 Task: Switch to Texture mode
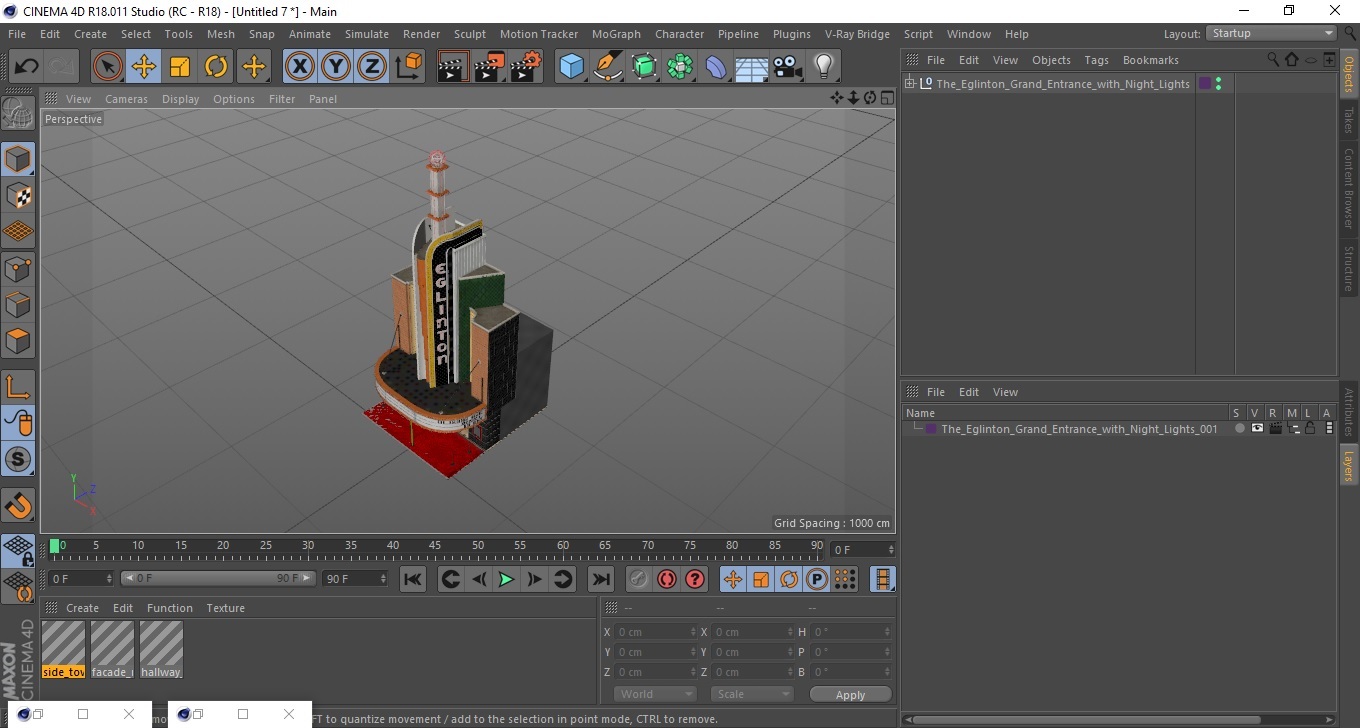(18, 195)
